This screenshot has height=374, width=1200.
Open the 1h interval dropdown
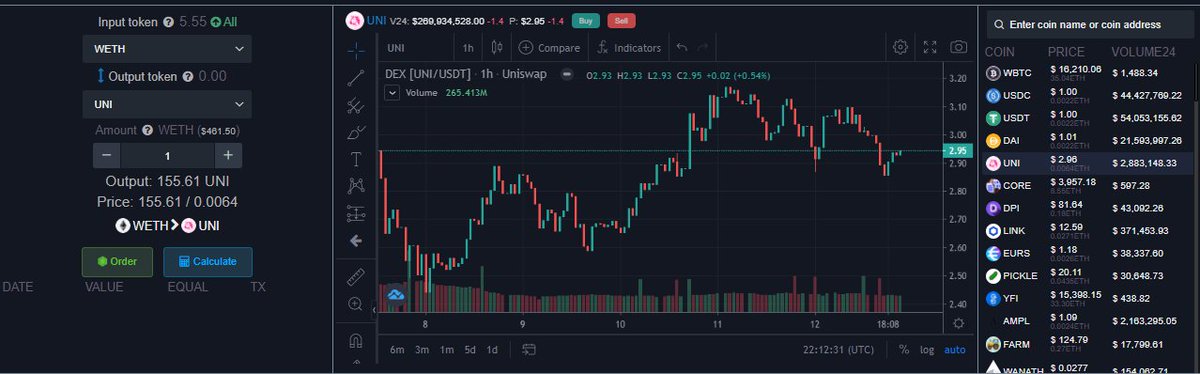tap(468, 47)
